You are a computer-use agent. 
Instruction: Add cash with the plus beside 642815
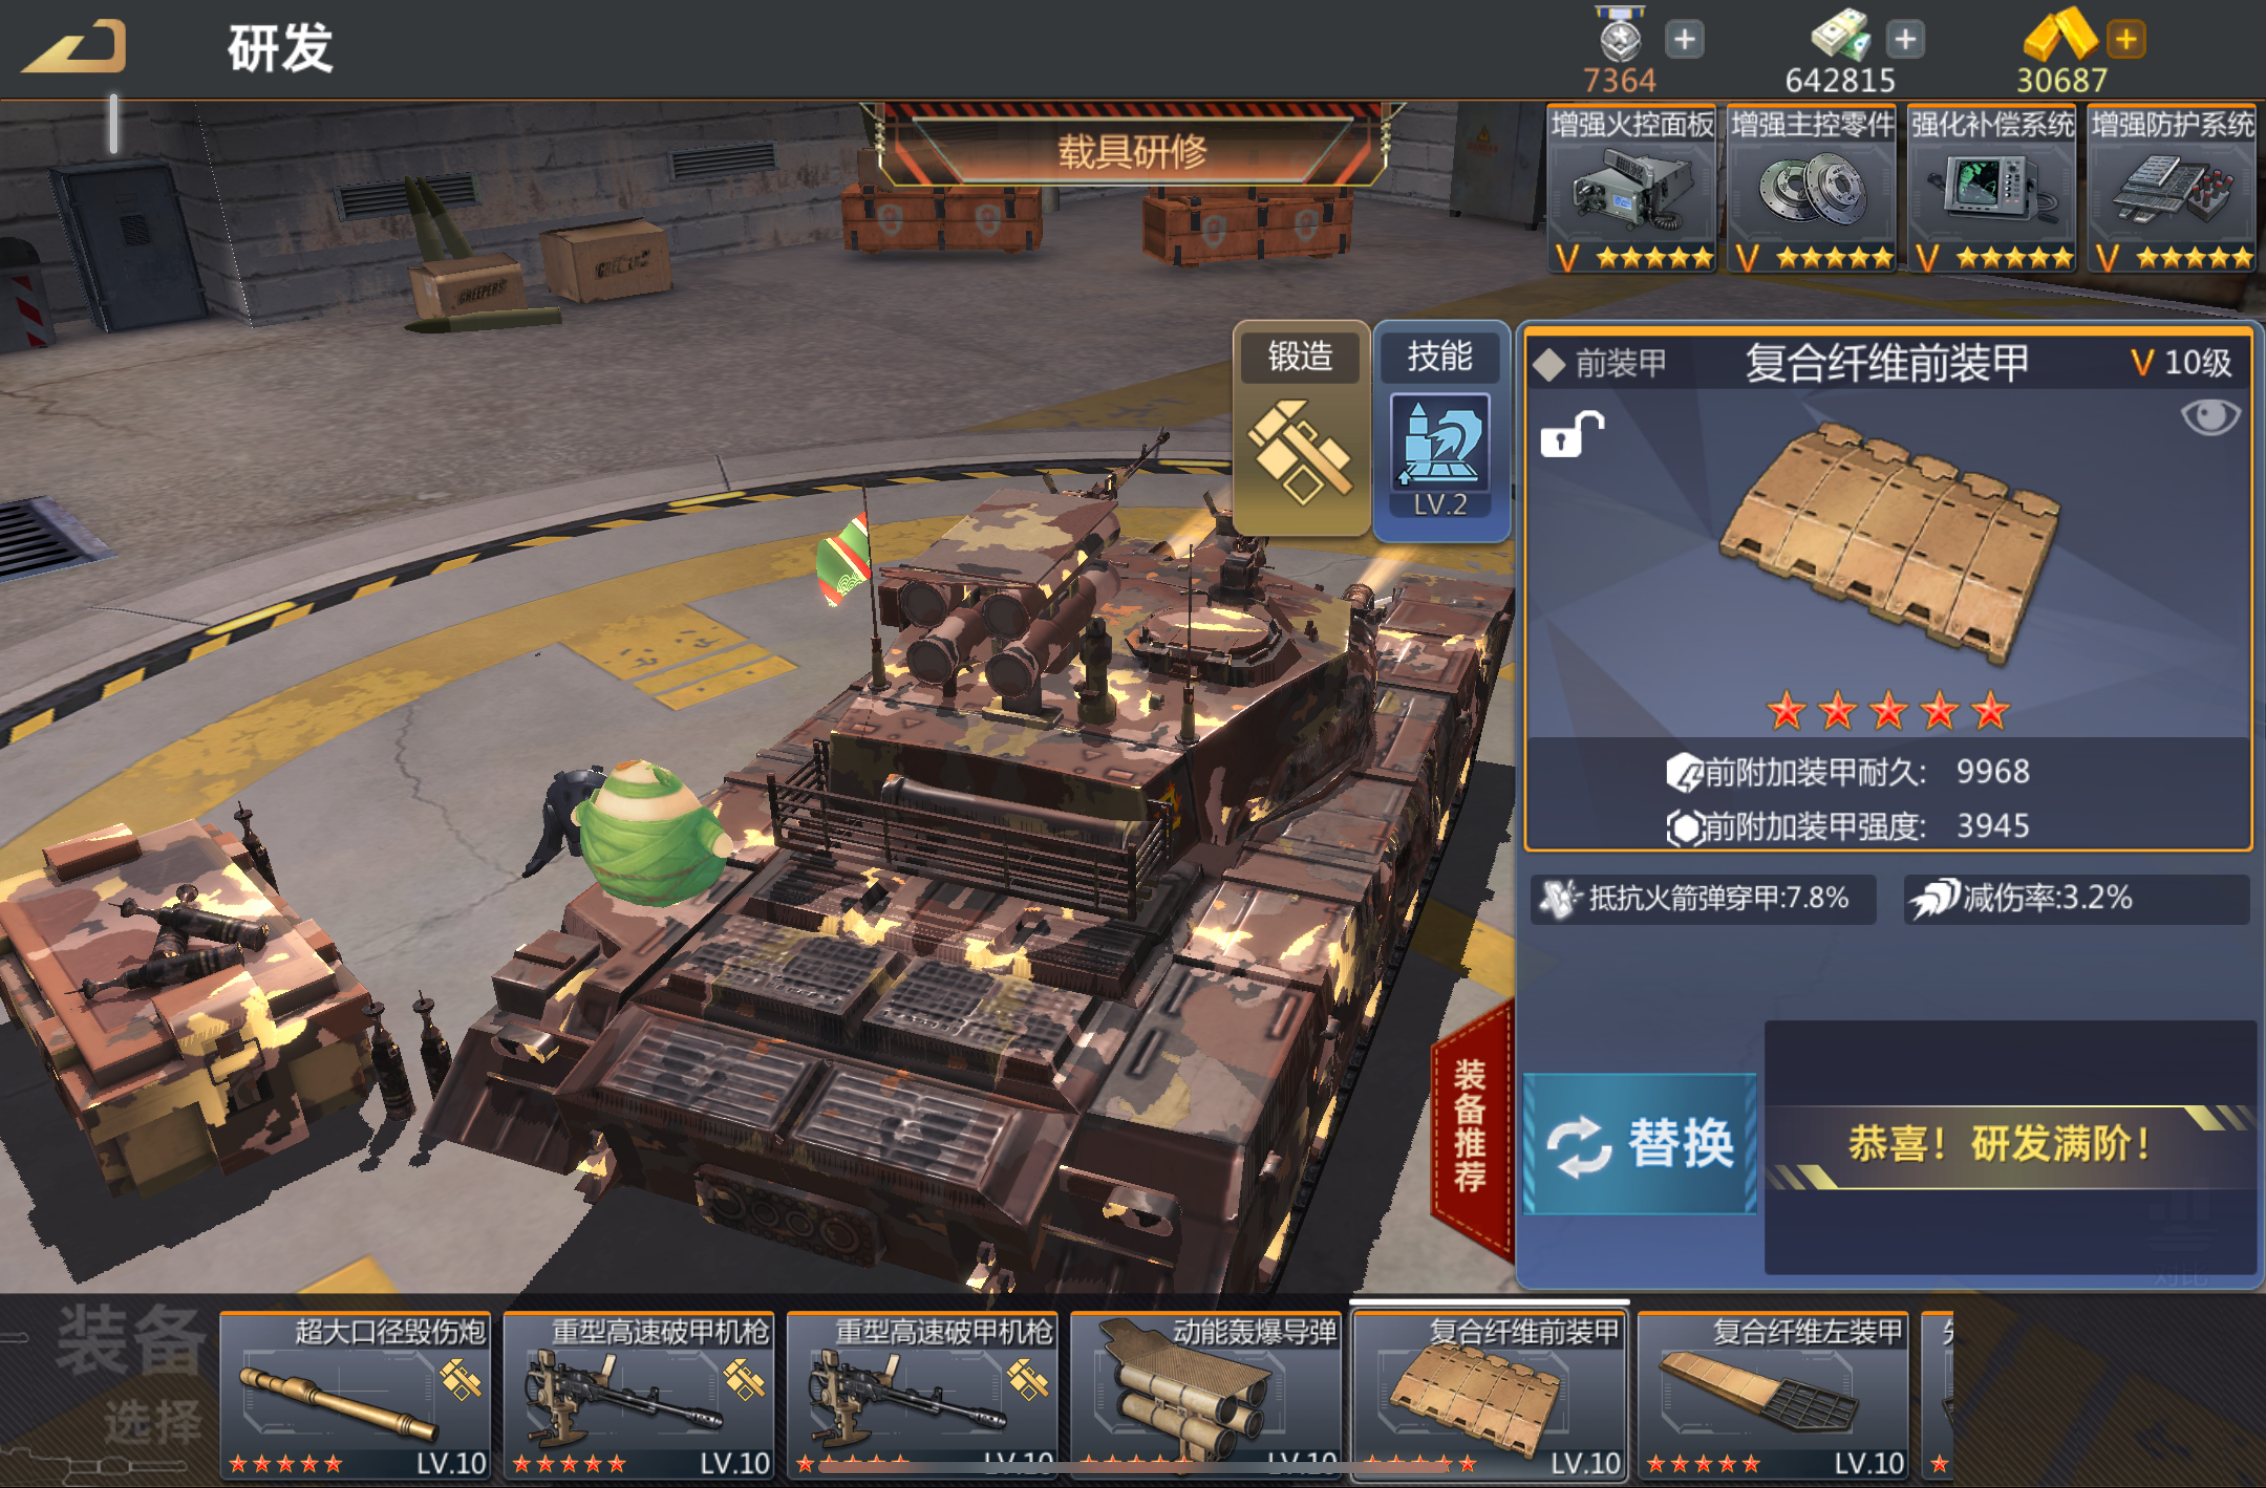pos(1906,40)
